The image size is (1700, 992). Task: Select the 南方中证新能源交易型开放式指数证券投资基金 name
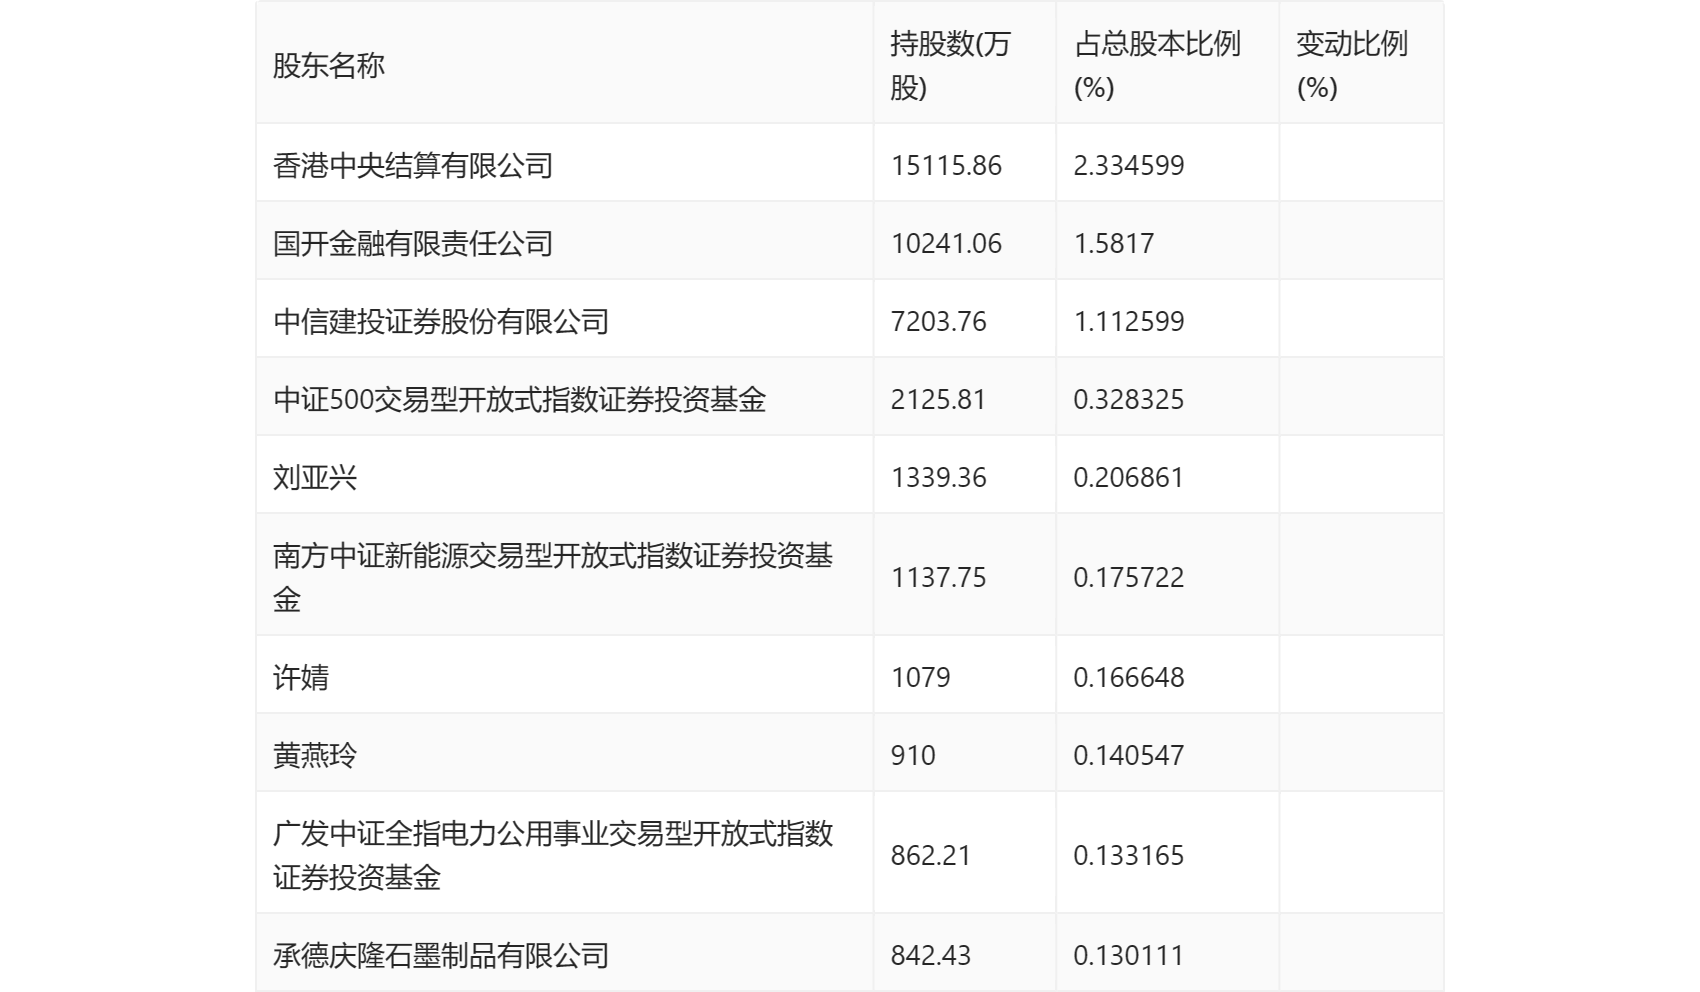point(553,577)
